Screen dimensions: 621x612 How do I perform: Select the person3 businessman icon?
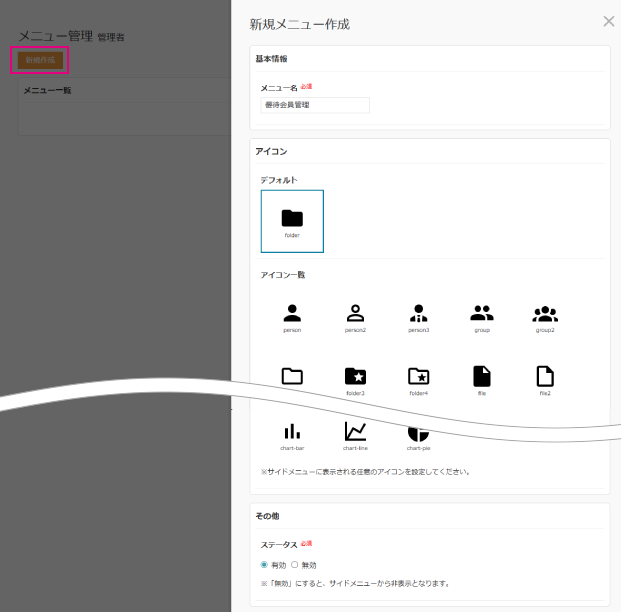tap(419, 313)
